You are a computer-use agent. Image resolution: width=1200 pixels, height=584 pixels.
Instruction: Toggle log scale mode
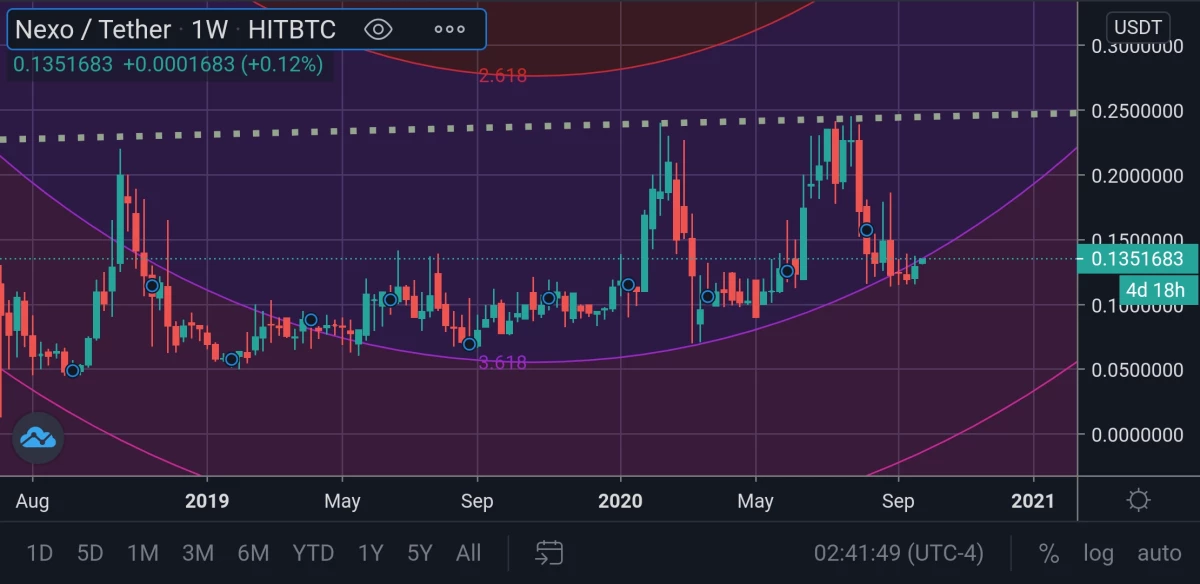pyautogui.click(x=1098, y=553)
